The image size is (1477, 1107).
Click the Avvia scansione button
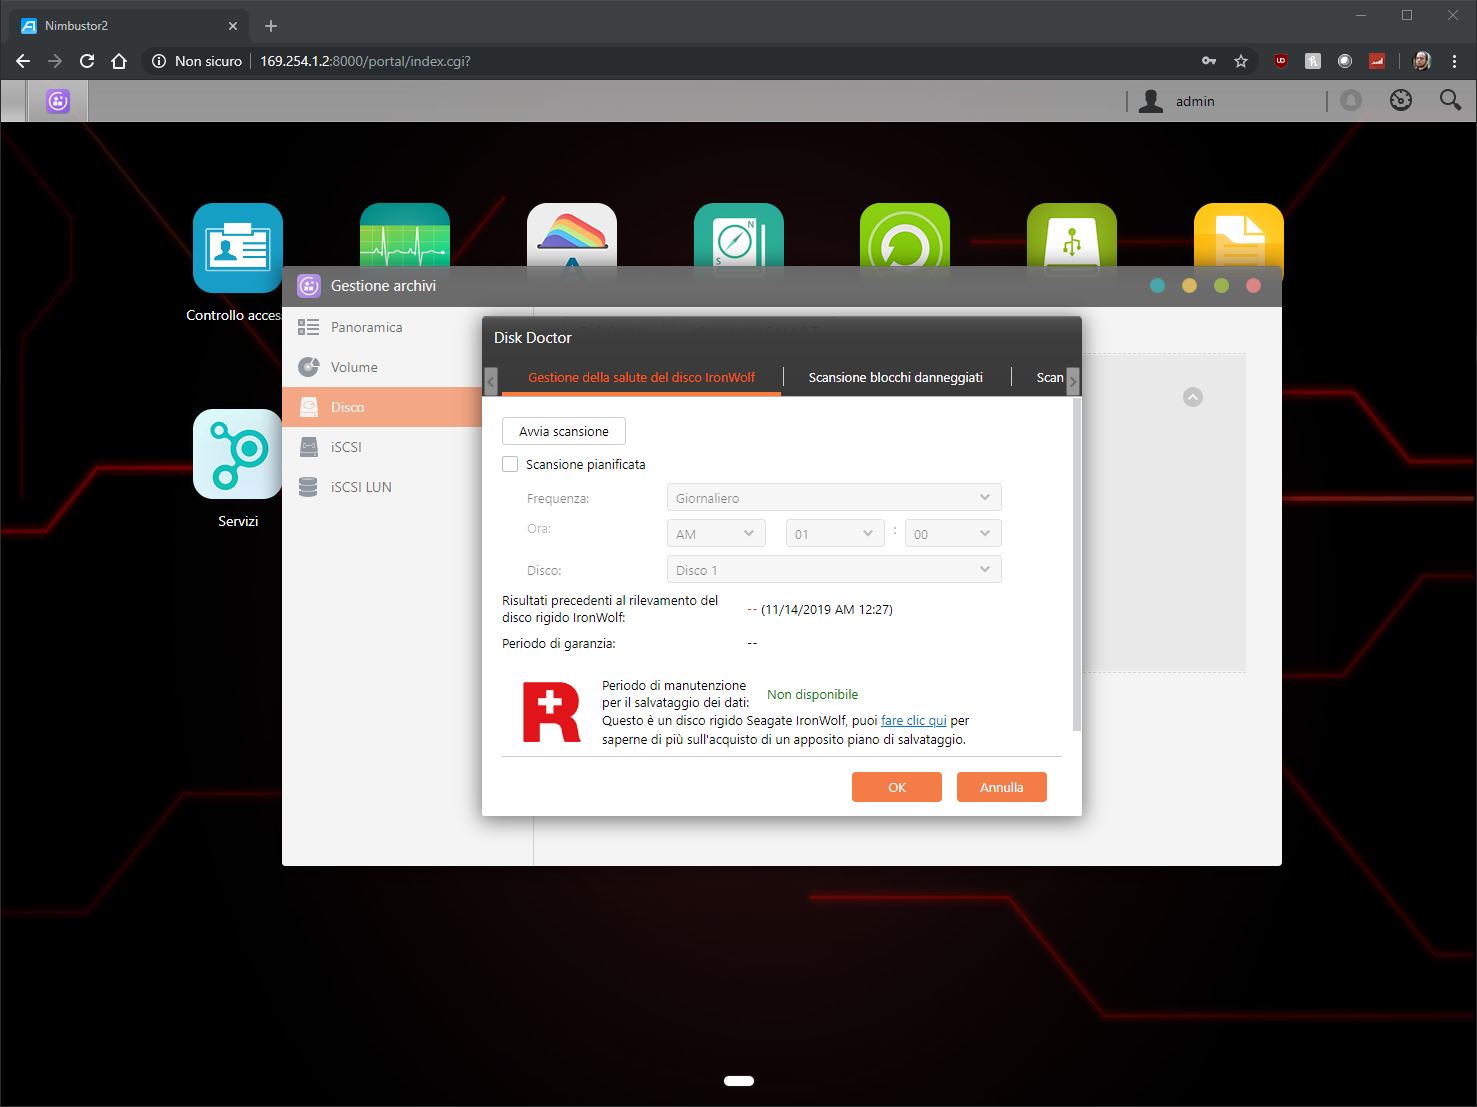click(563, 431)
